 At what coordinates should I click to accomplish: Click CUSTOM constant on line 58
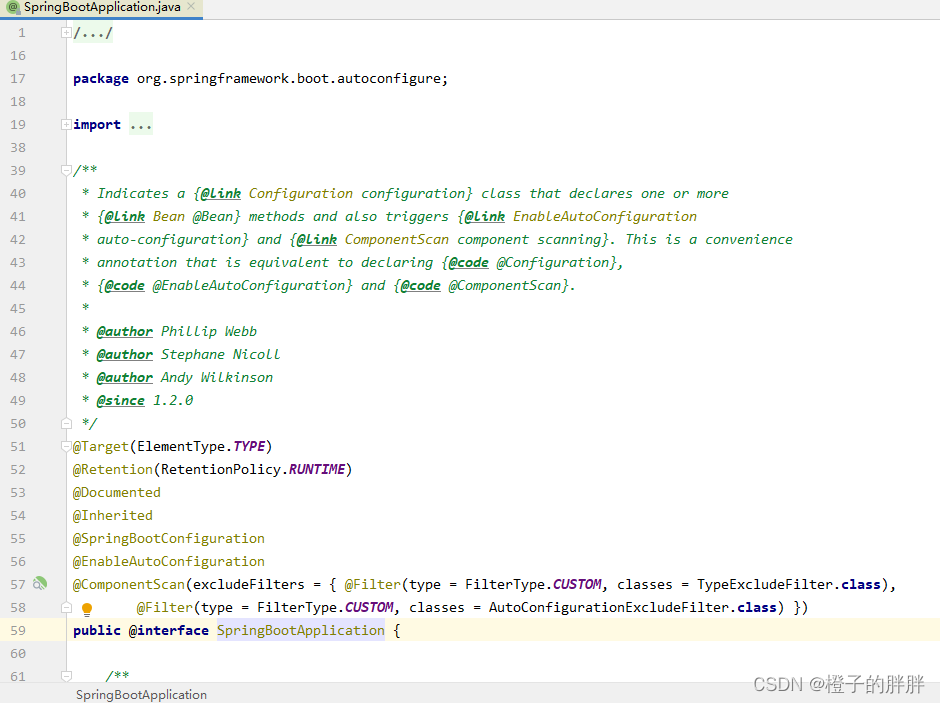point(369,608)
